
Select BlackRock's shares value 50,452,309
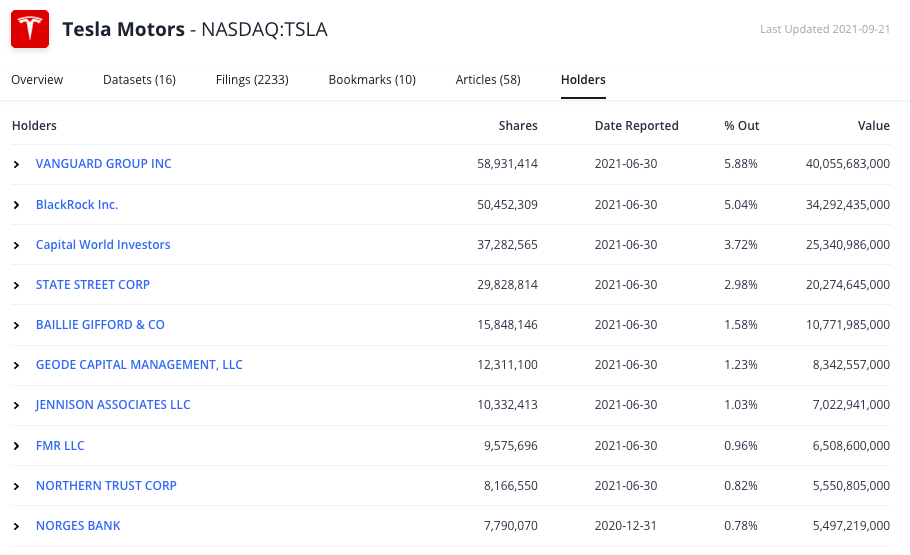[507, 204]
